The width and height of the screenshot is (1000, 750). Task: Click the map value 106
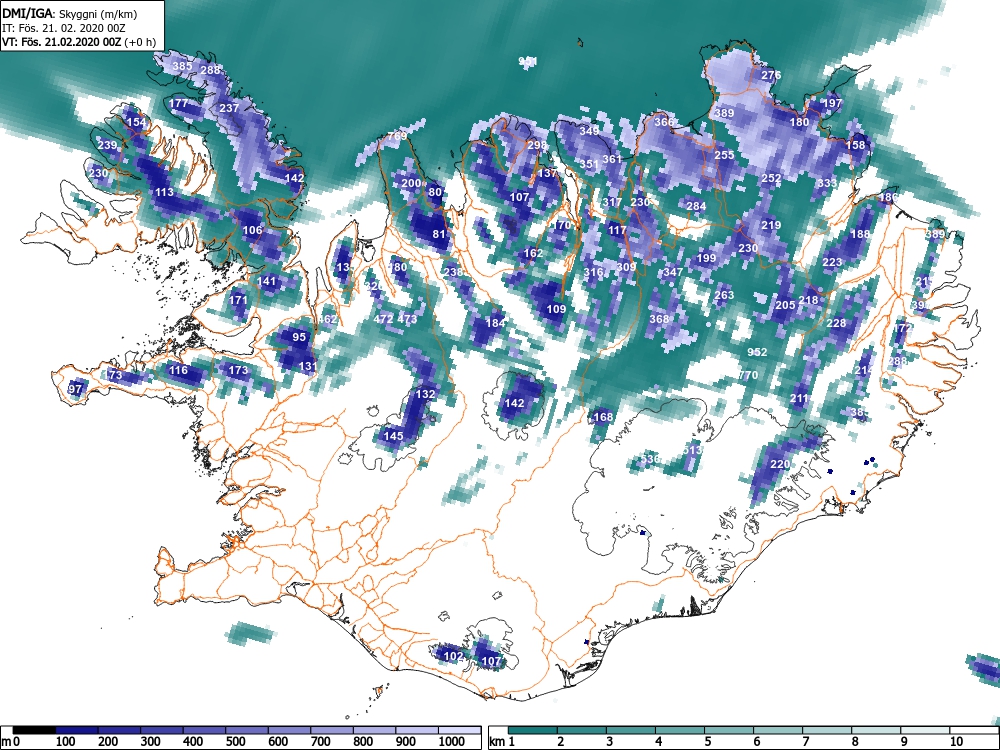point(253,230)
